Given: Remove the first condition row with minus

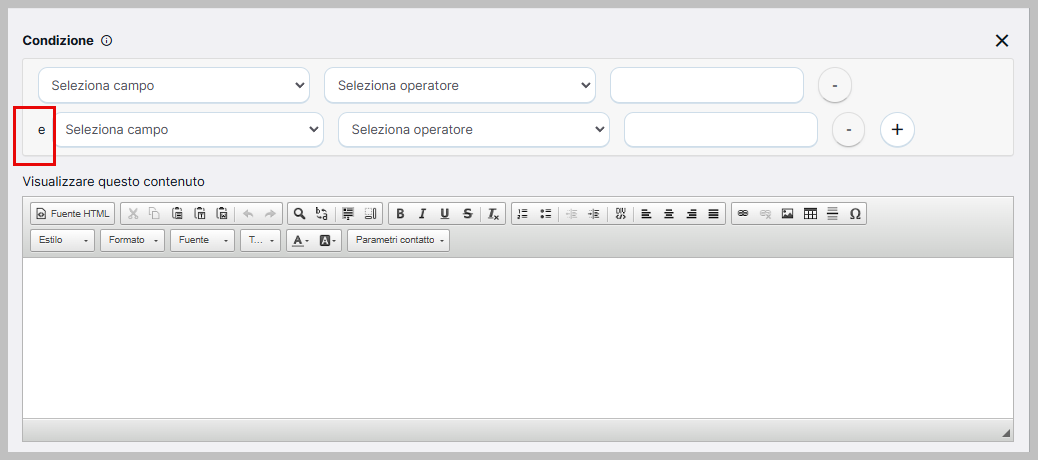Looking at the screenshot, I should [834, 86].
